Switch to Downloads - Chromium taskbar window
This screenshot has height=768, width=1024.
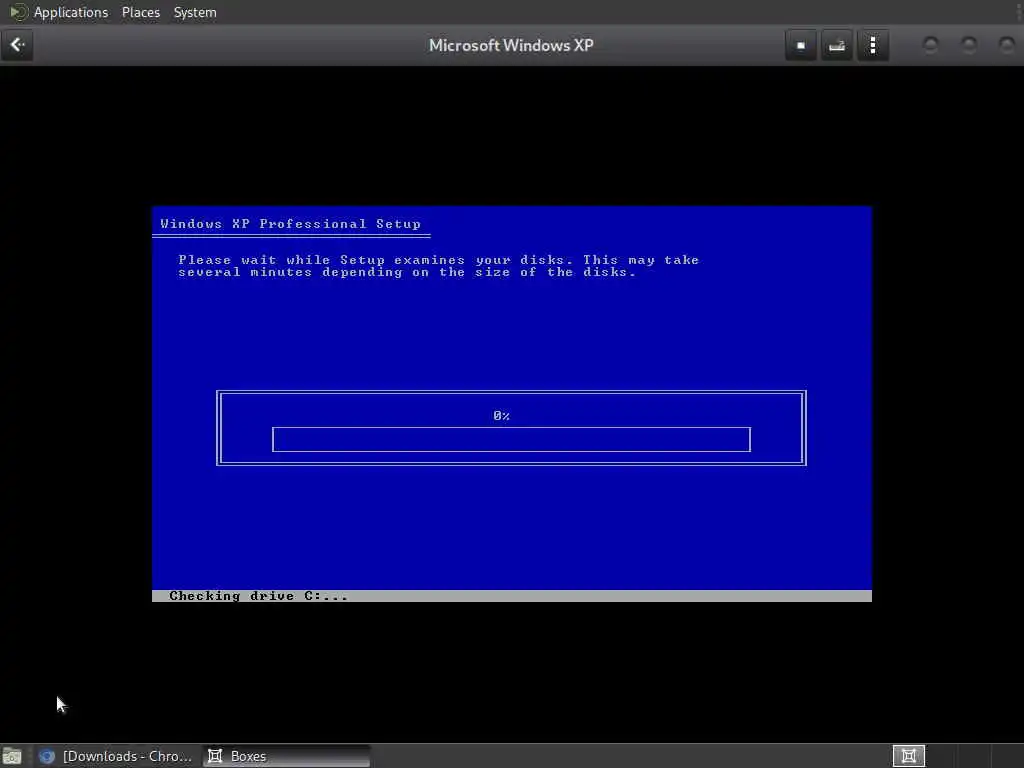point(116,756)
